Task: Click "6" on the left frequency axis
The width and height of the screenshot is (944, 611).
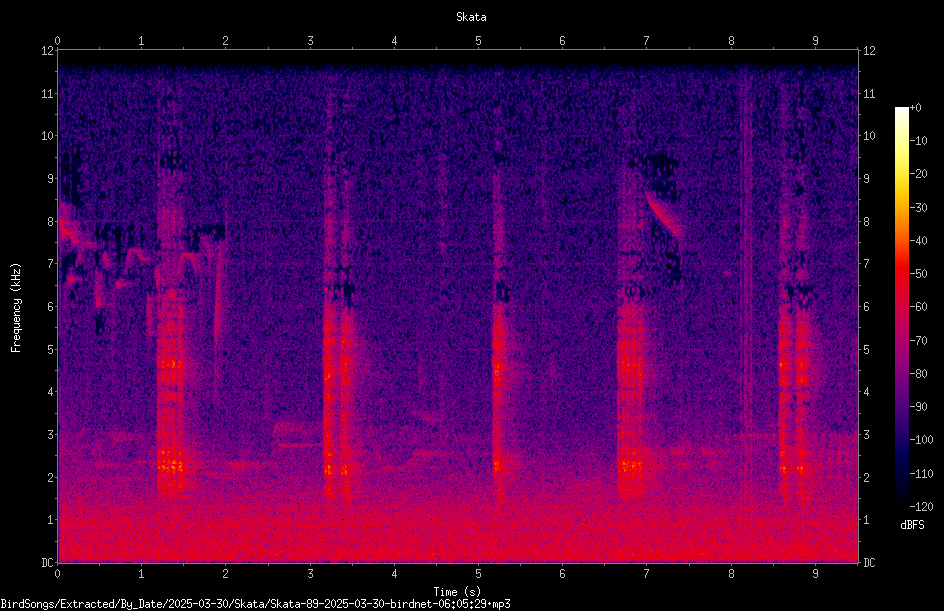Action: click(x=51, y=306)
